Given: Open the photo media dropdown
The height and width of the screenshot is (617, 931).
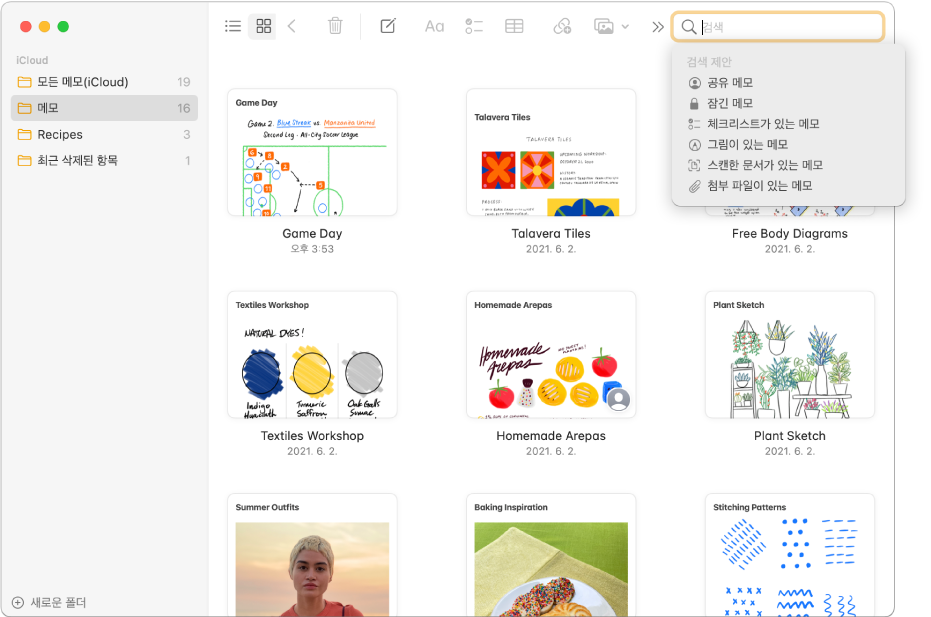Looking at the screenshot, I should [x=611, y=26].
